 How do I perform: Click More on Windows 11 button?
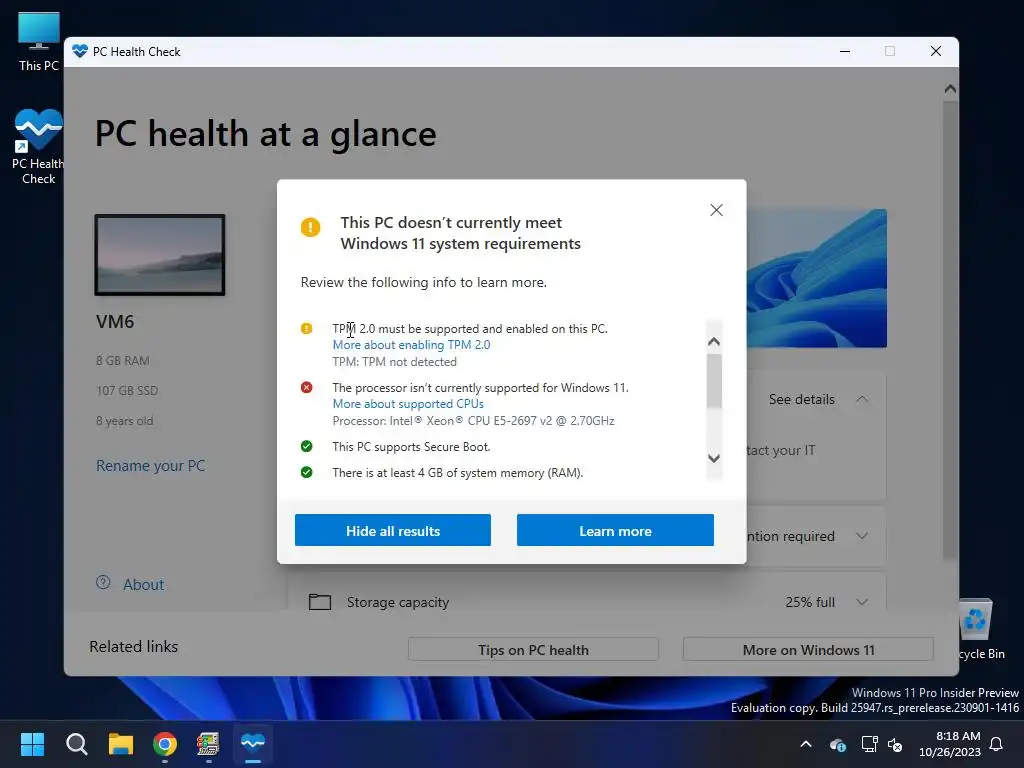click(x=808, y=650)
